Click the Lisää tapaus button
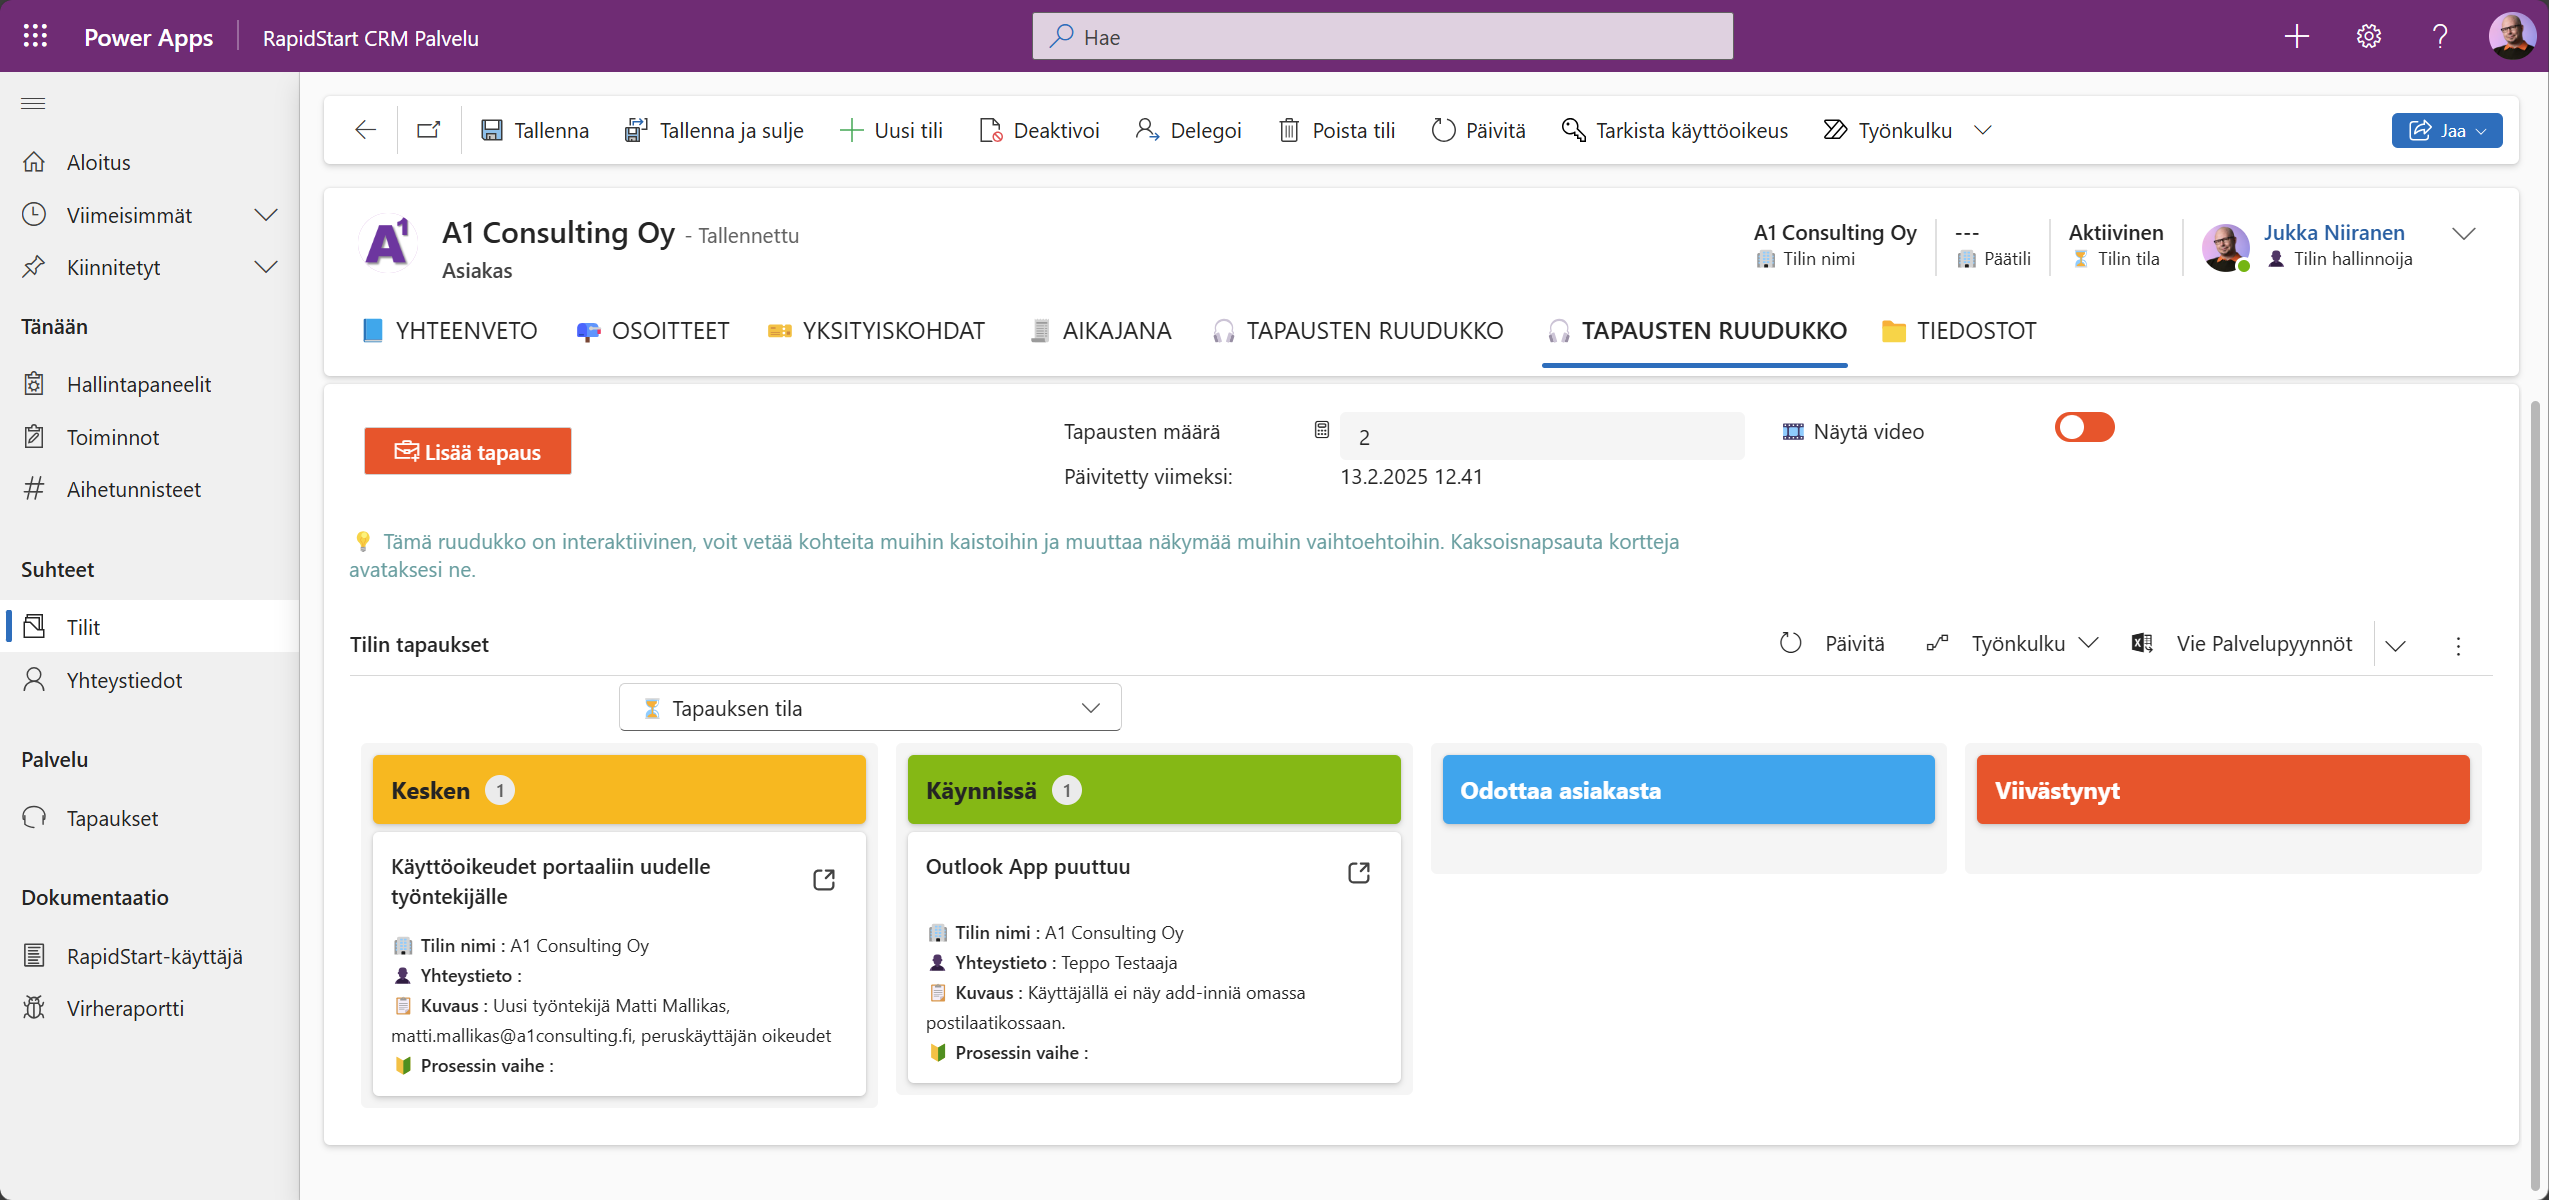2549x1200 pixels. click(466, 451)
